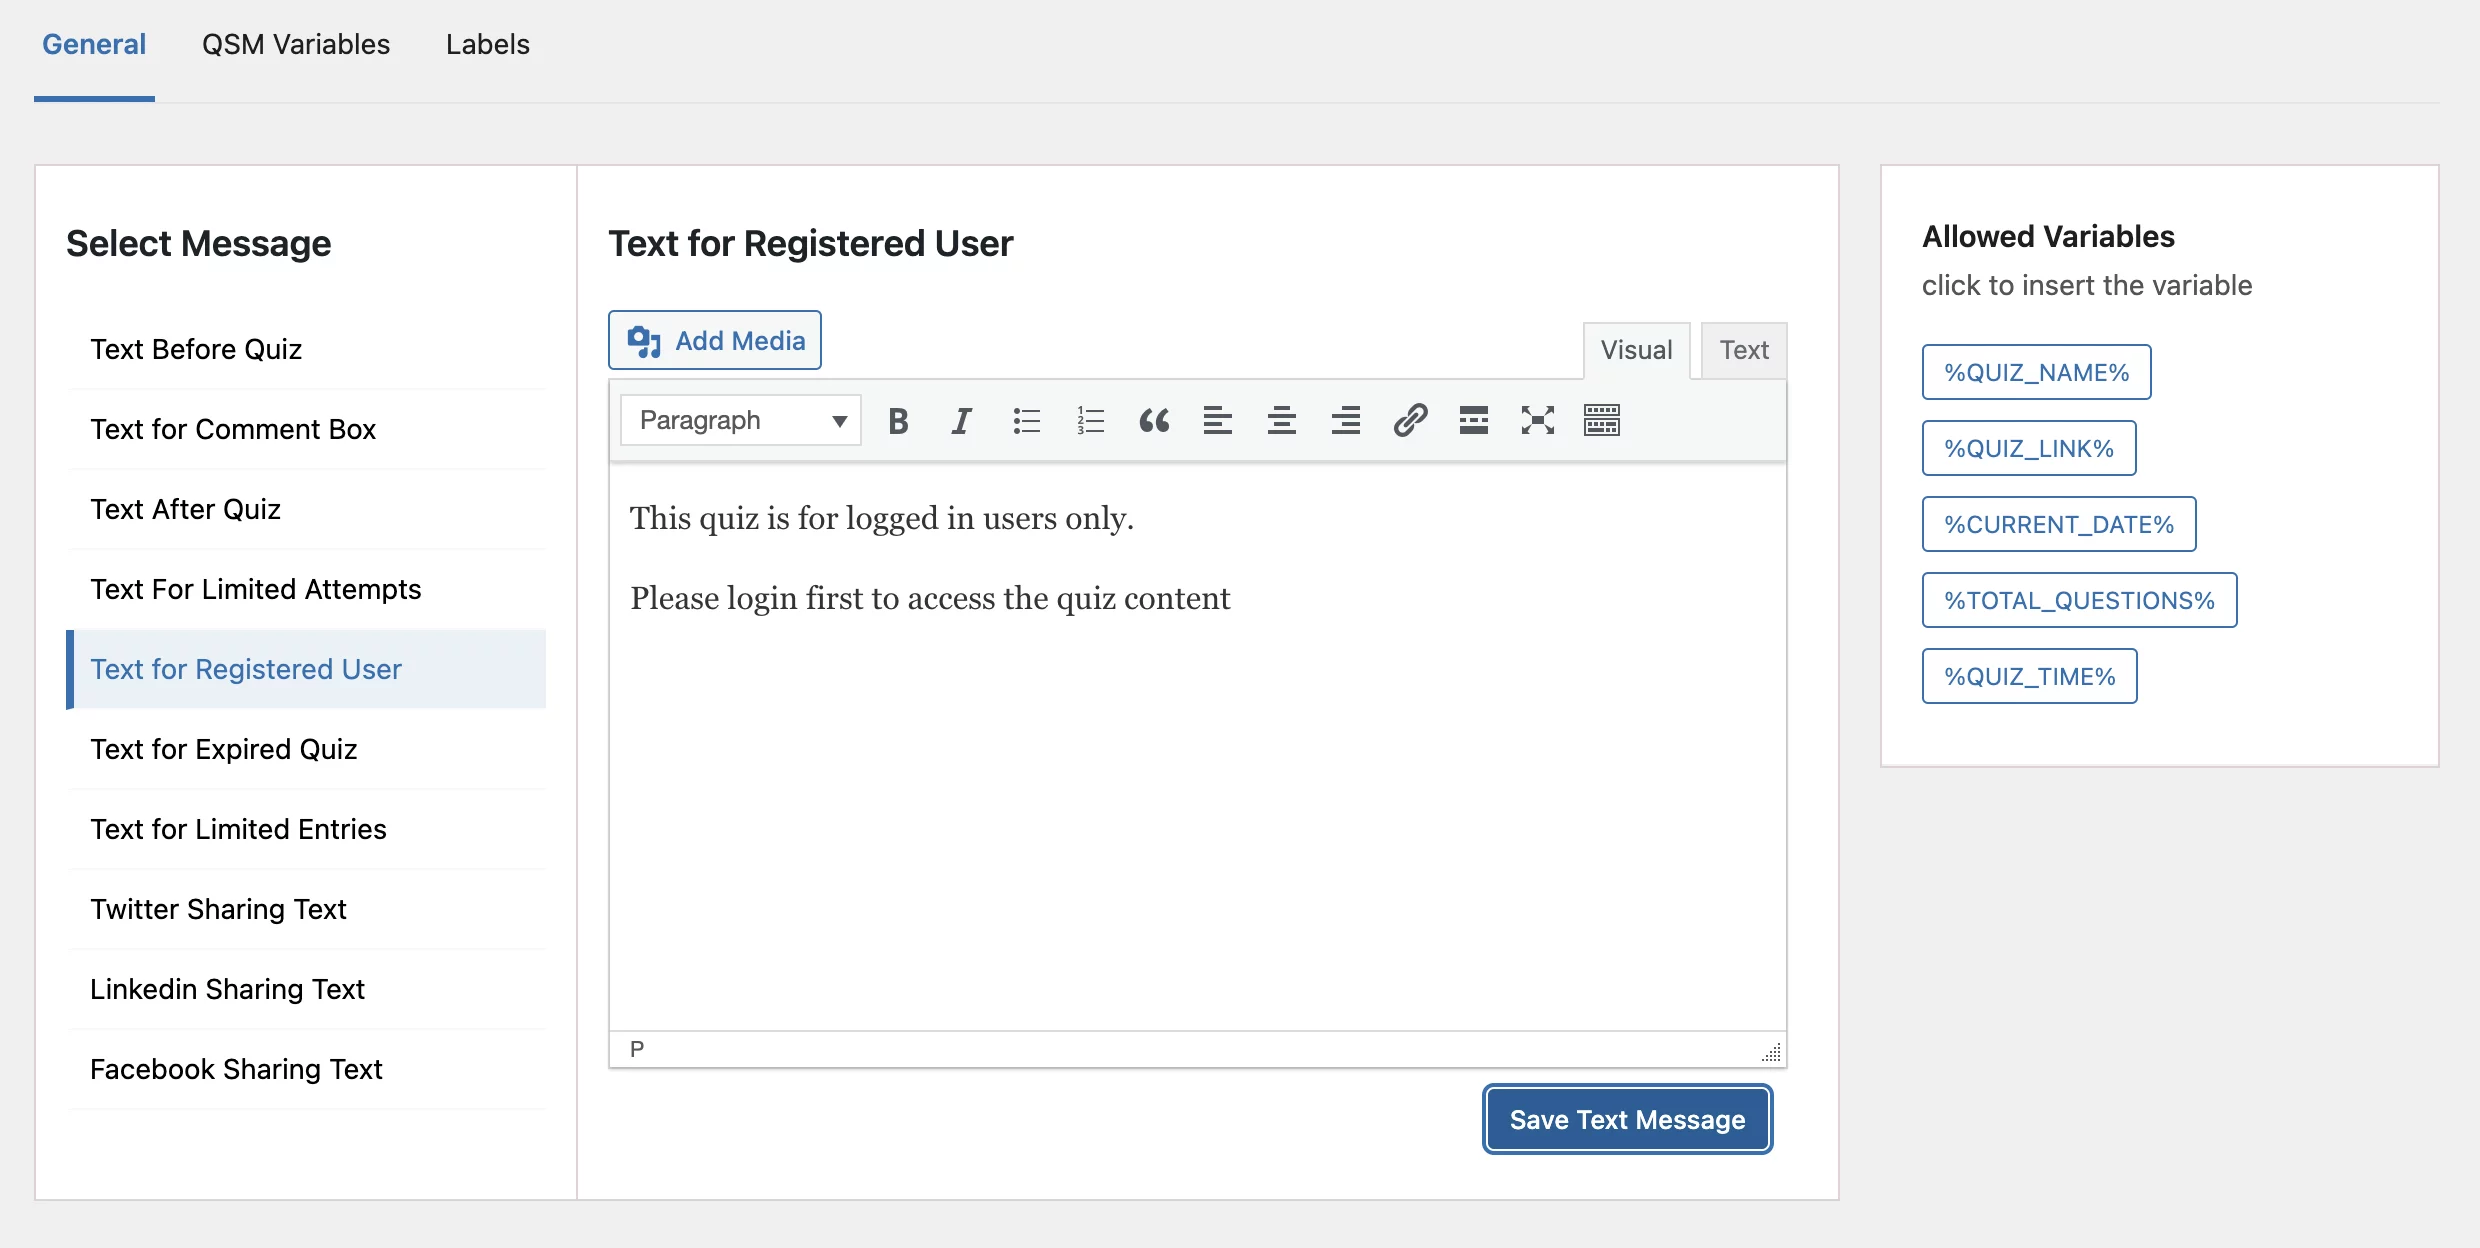
Task: Switch editor to Text mode
Action: (1744, 350)
